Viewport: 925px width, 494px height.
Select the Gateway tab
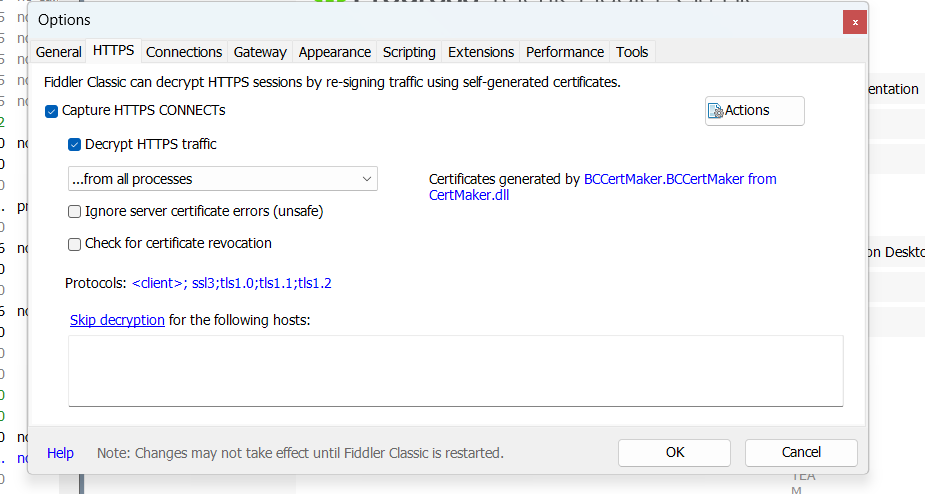260,52
